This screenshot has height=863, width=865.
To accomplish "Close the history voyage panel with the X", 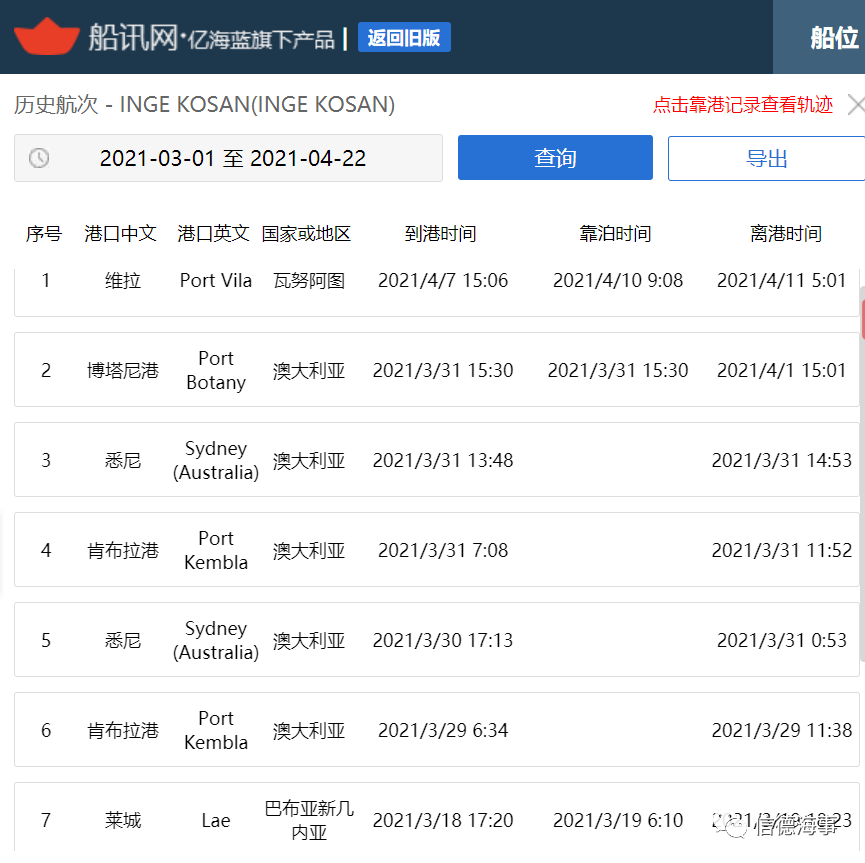I will 856,104.
